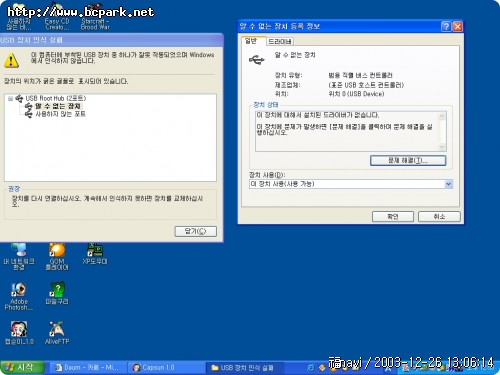The width and height of the screenshot is (500, 375).
Task: Click the help question-mark title bar button
Action: pos(446,26)
